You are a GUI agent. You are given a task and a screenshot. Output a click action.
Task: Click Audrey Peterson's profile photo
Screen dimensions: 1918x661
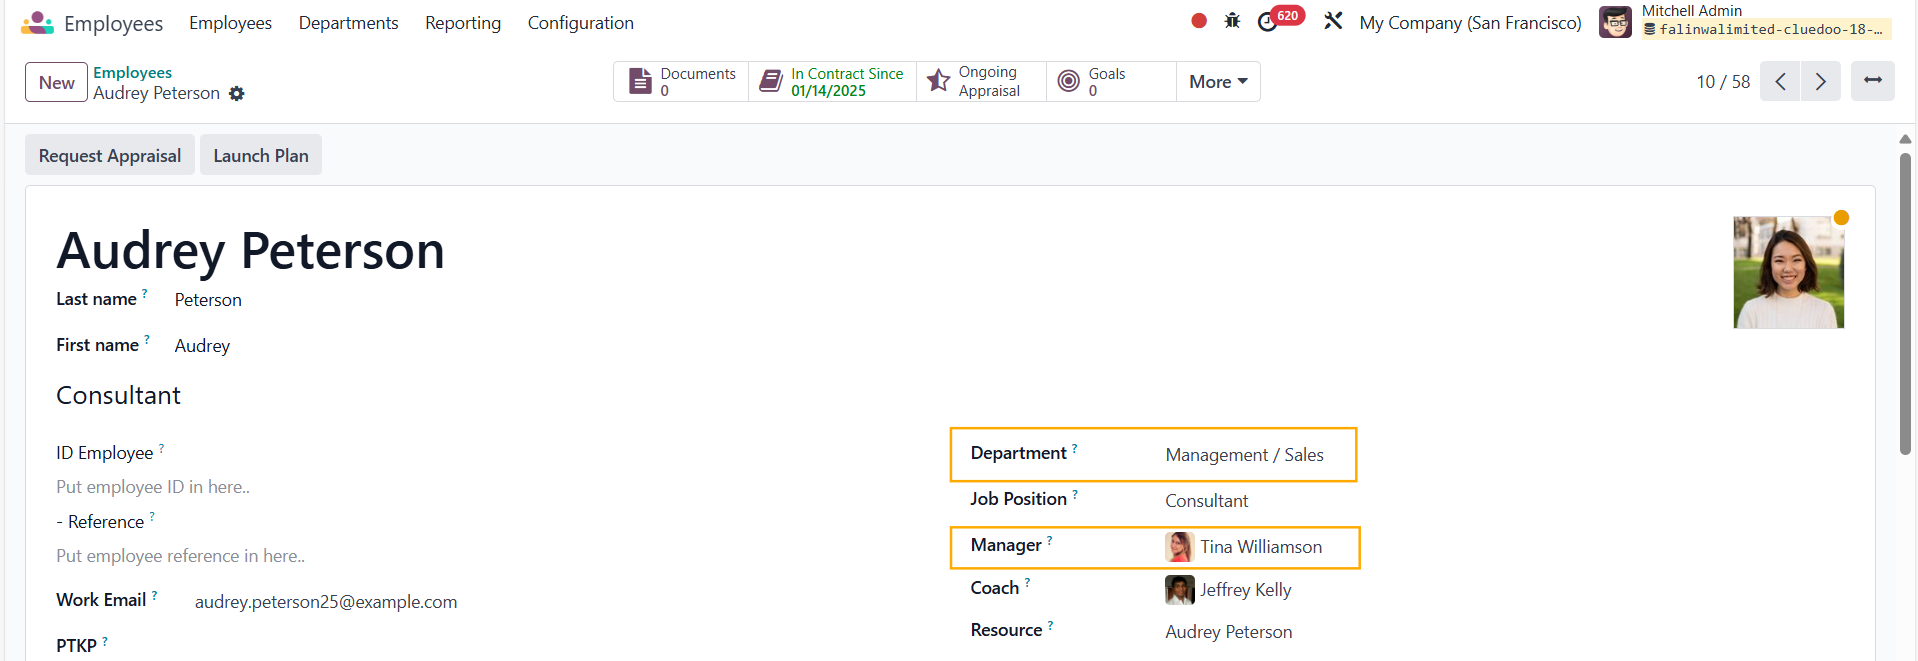(1787, 273)
